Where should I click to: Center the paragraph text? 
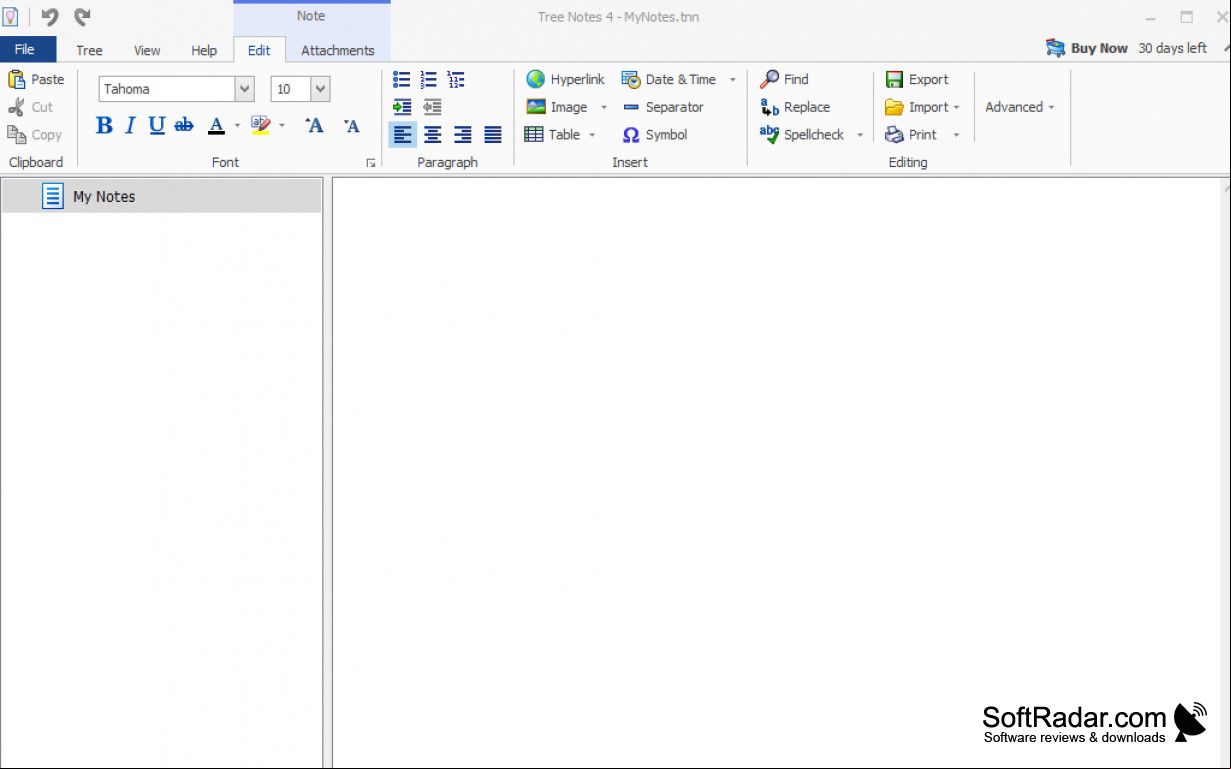(433, 134)
